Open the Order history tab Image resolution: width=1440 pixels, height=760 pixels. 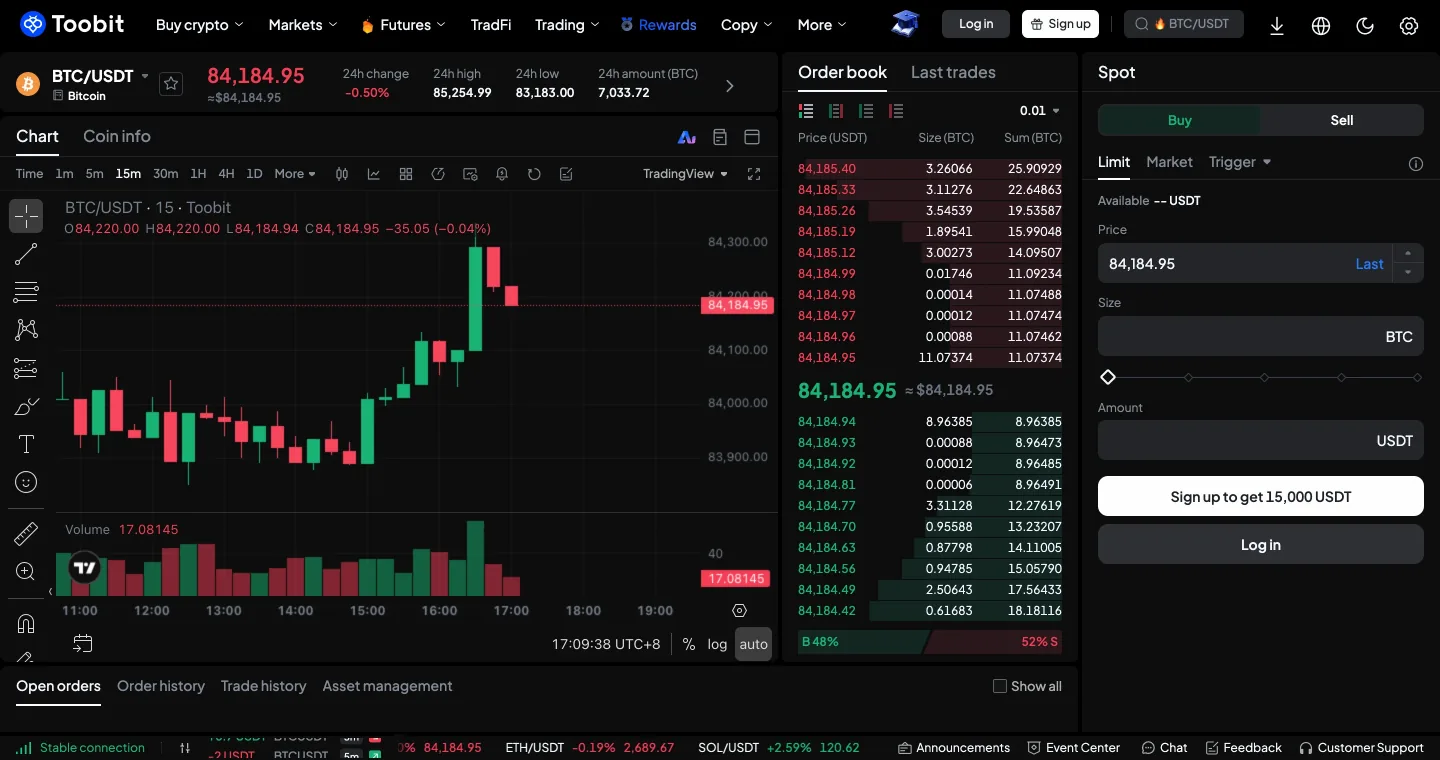161,686
